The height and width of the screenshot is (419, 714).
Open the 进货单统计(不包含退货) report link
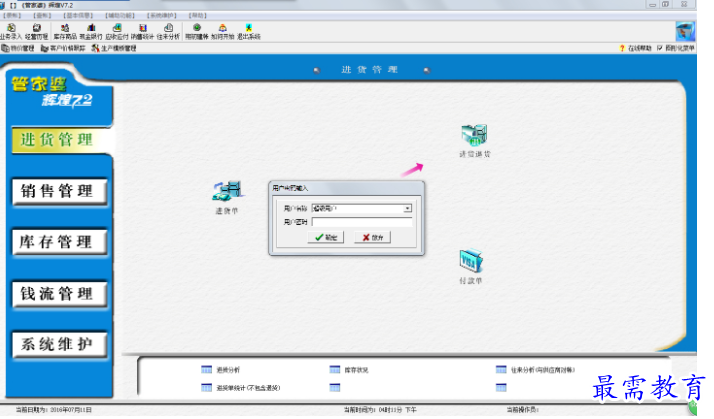click(248, 388)
